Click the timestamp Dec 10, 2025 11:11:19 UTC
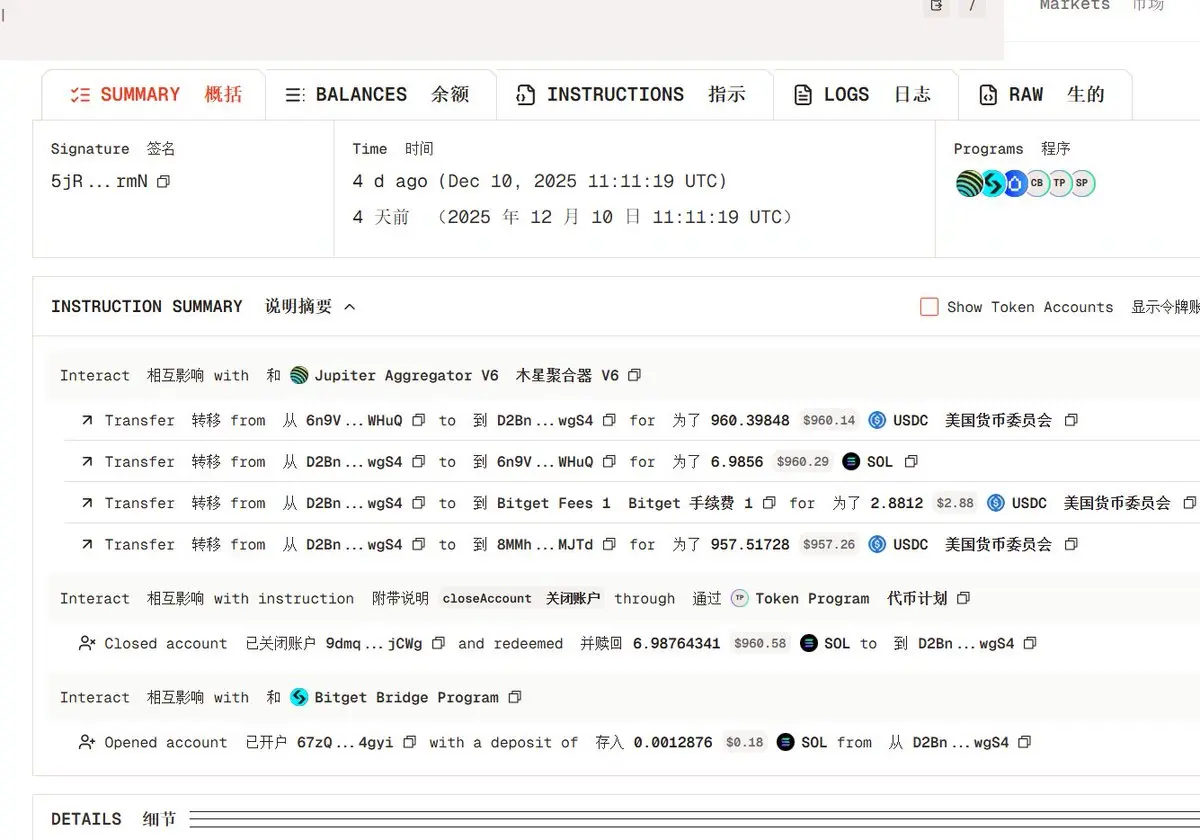 [583, 182]
